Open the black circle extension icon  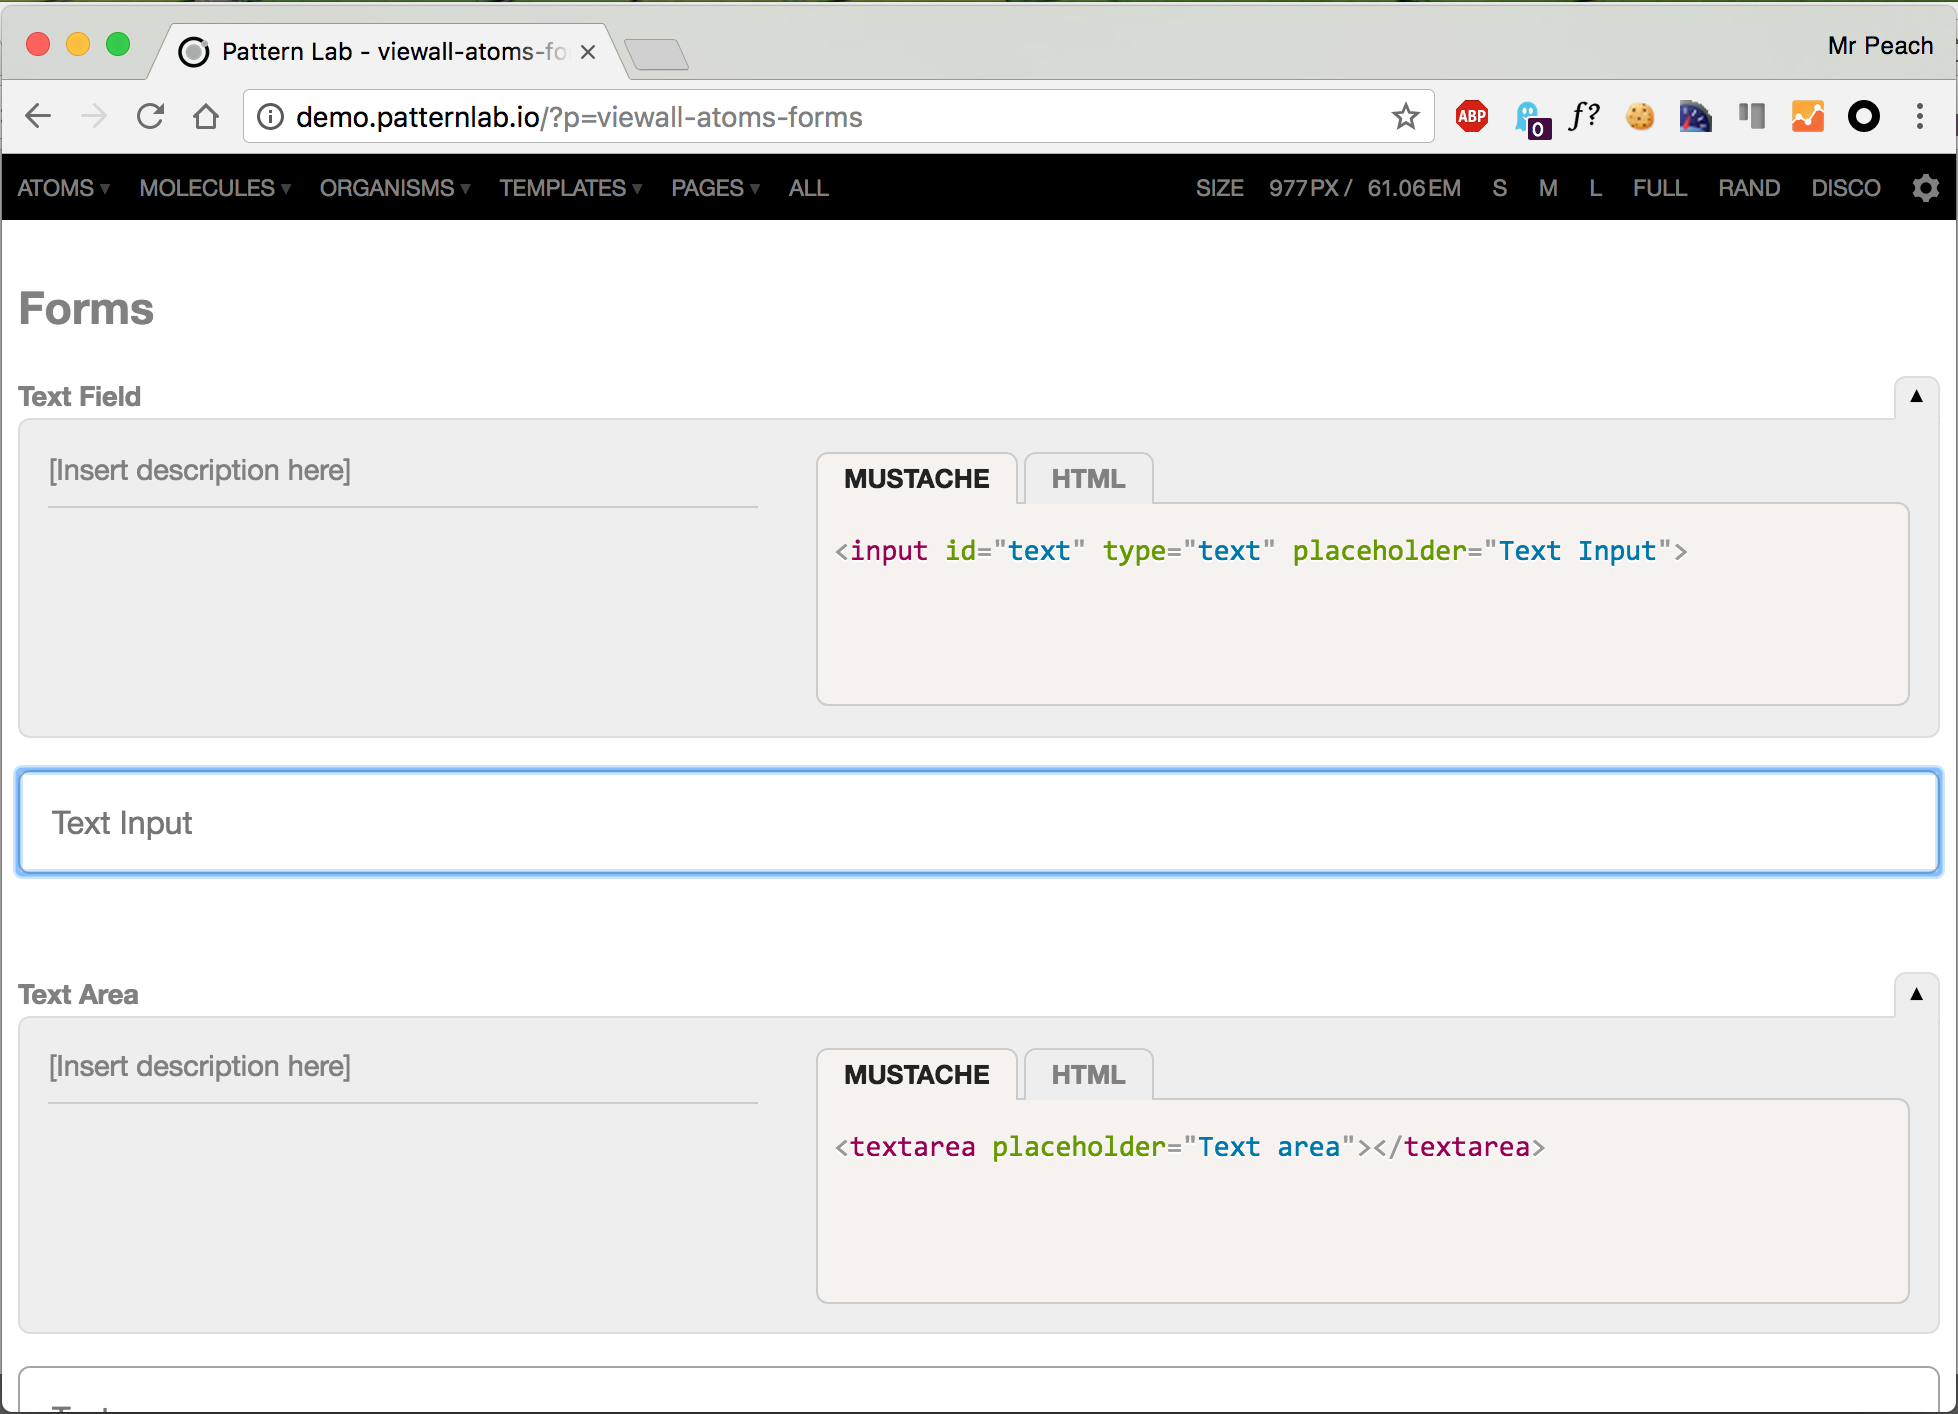[1864, 117]
